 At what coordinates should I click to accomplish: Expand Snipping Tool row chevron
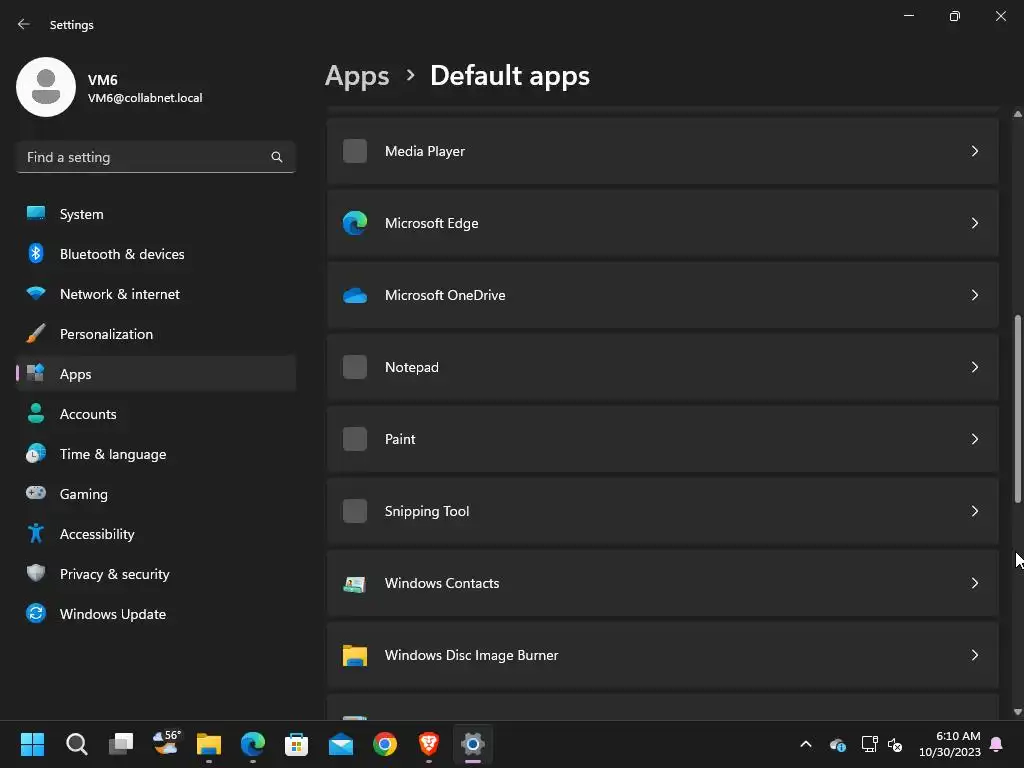coord(974,511)
